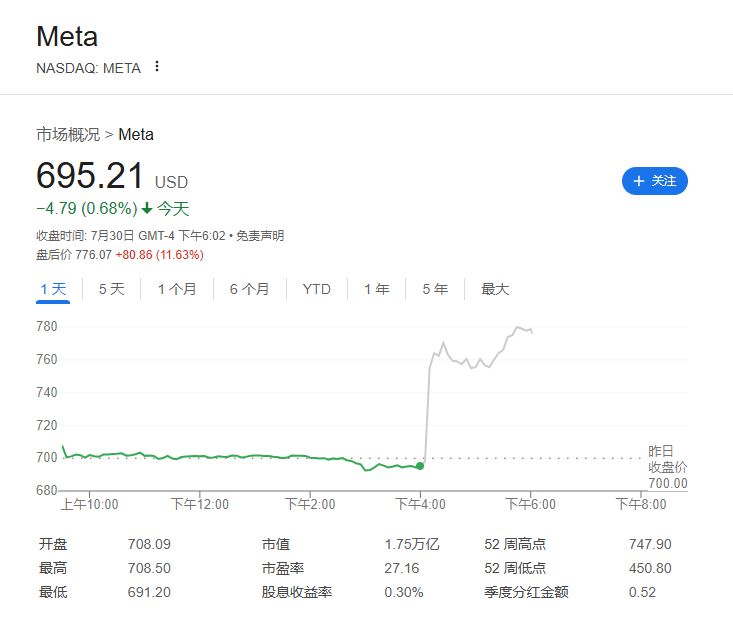The width and height of the screenshot is (733, 620).
Task: Open the 市场概况 breadcrumb link
Action: [x=68, y=134]
